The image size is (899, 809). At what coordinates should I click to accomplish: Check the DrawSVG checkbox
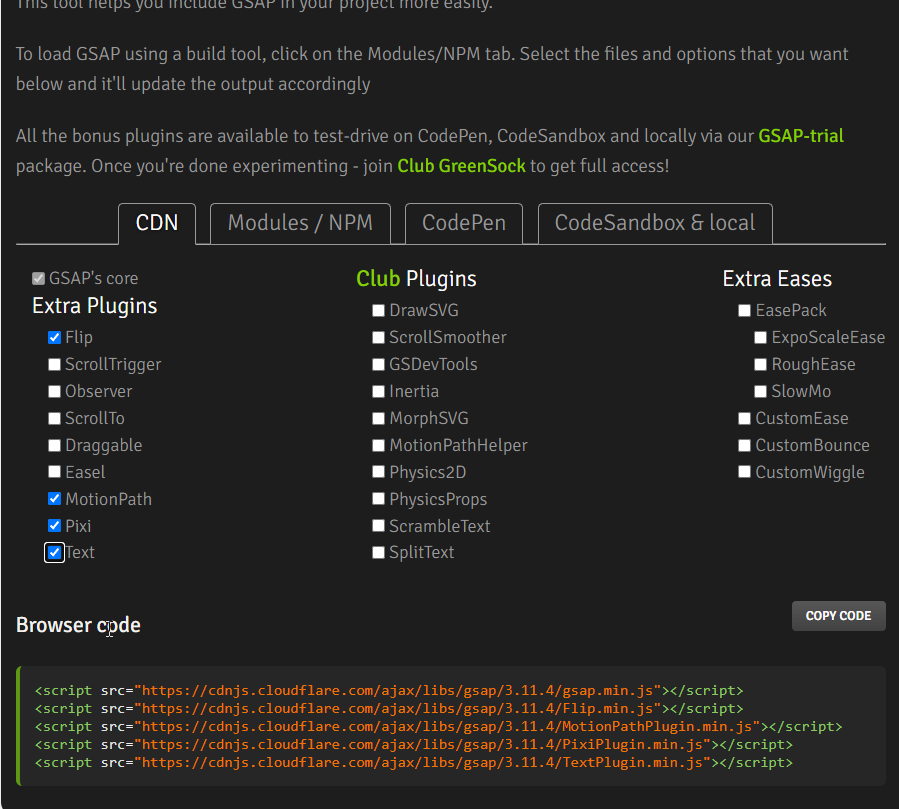coord(378,311)
